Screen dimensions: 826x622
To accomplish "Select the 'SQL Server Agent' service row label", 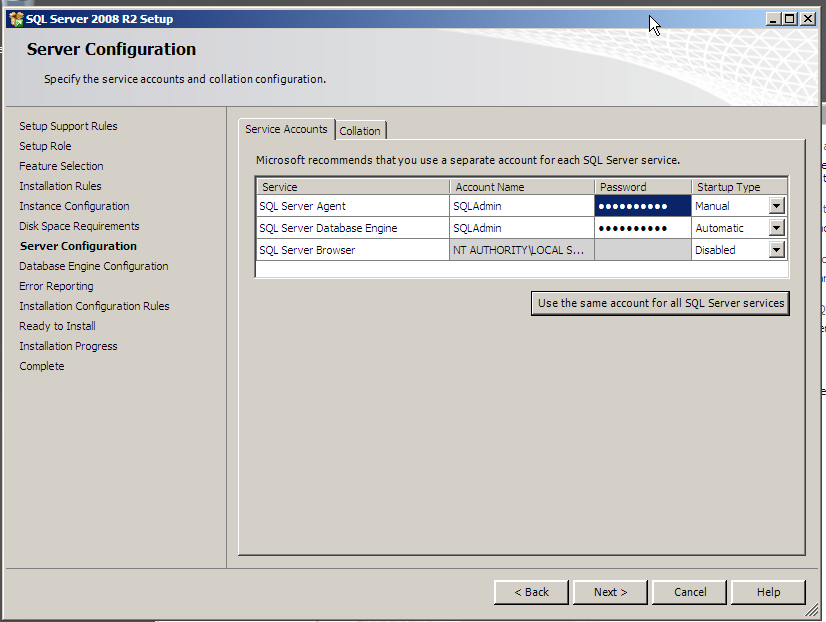I will click(x=302, y=206).
